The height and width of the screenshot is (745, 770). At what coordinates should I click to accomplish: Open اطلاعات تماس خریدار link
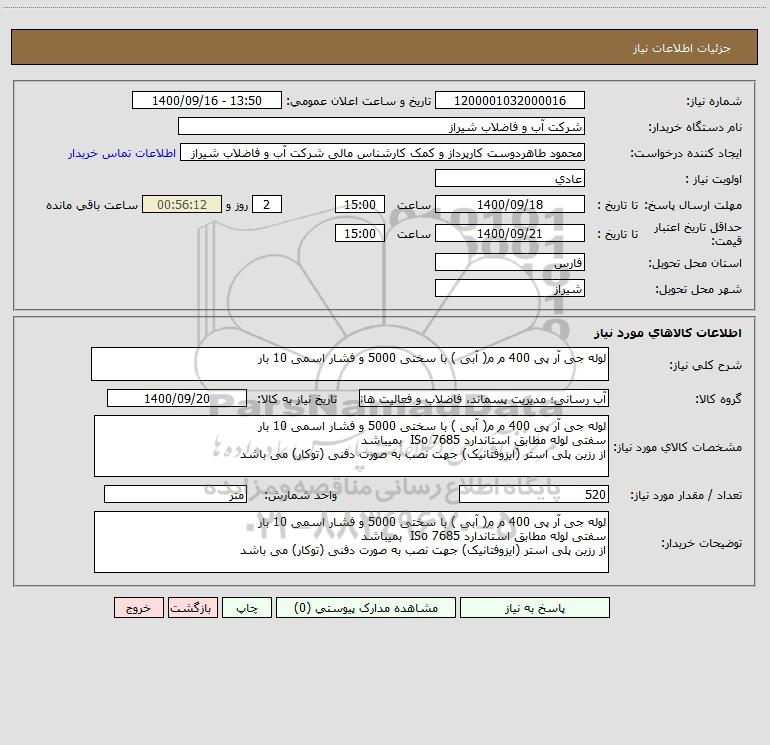click(122, 153)
